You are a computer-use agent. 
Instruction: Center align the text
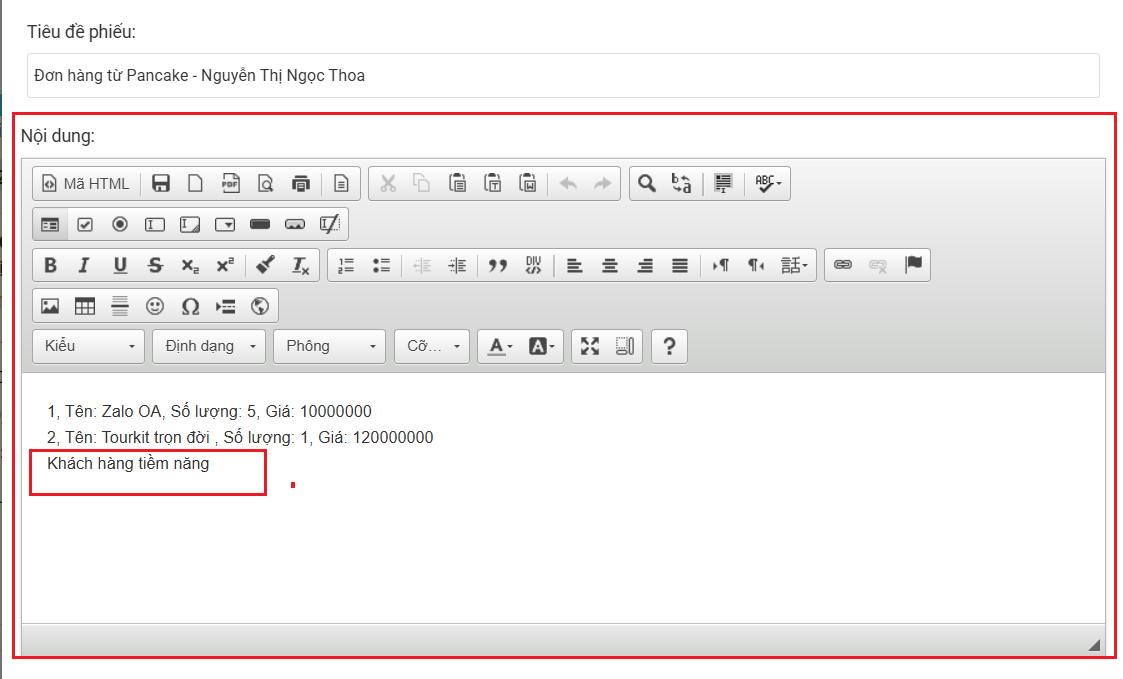(x=609, y=265)
